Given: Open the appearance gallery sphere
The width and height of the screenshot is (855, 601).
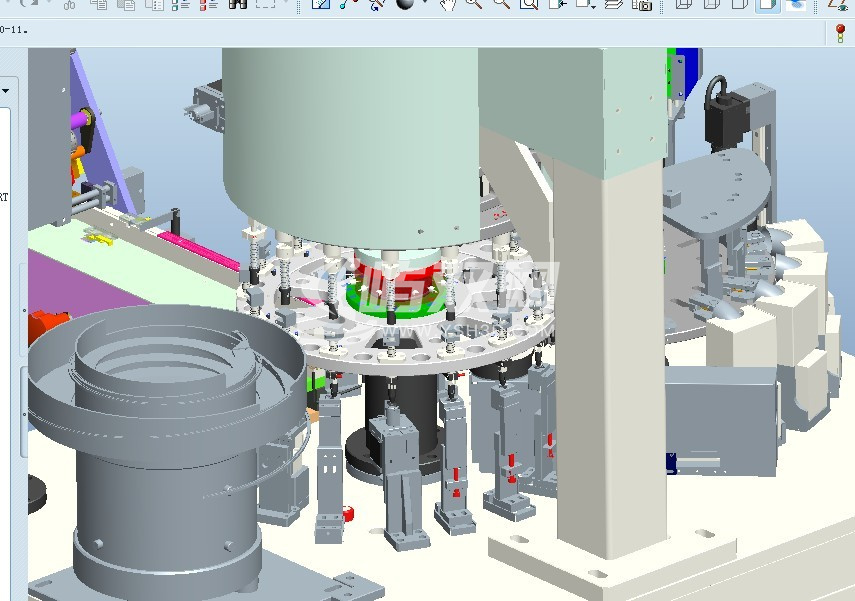Looking at the screenshot, I should [x=405, y=4].
